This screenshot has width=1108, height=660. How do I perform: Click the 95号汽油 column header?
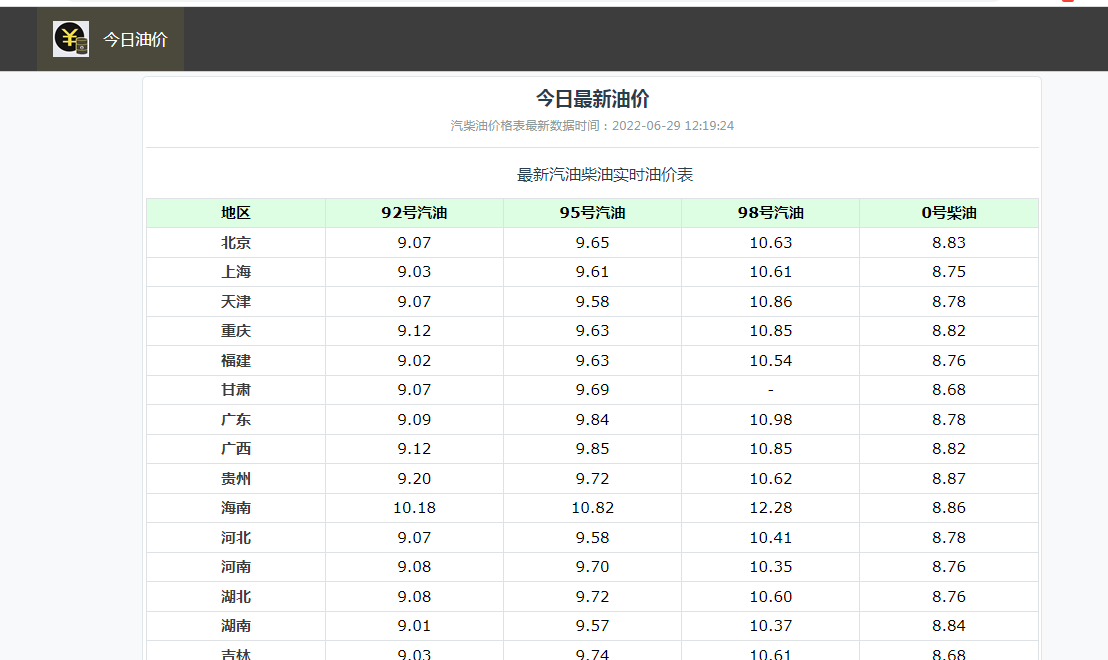coord(592,213)
